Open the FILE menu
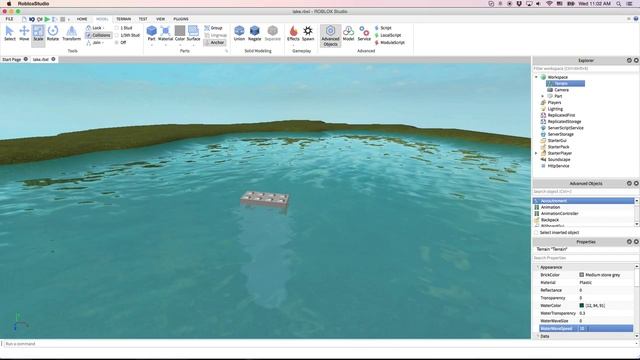The width and height of the screenshot is (640, 360). (x=9, y=19)
